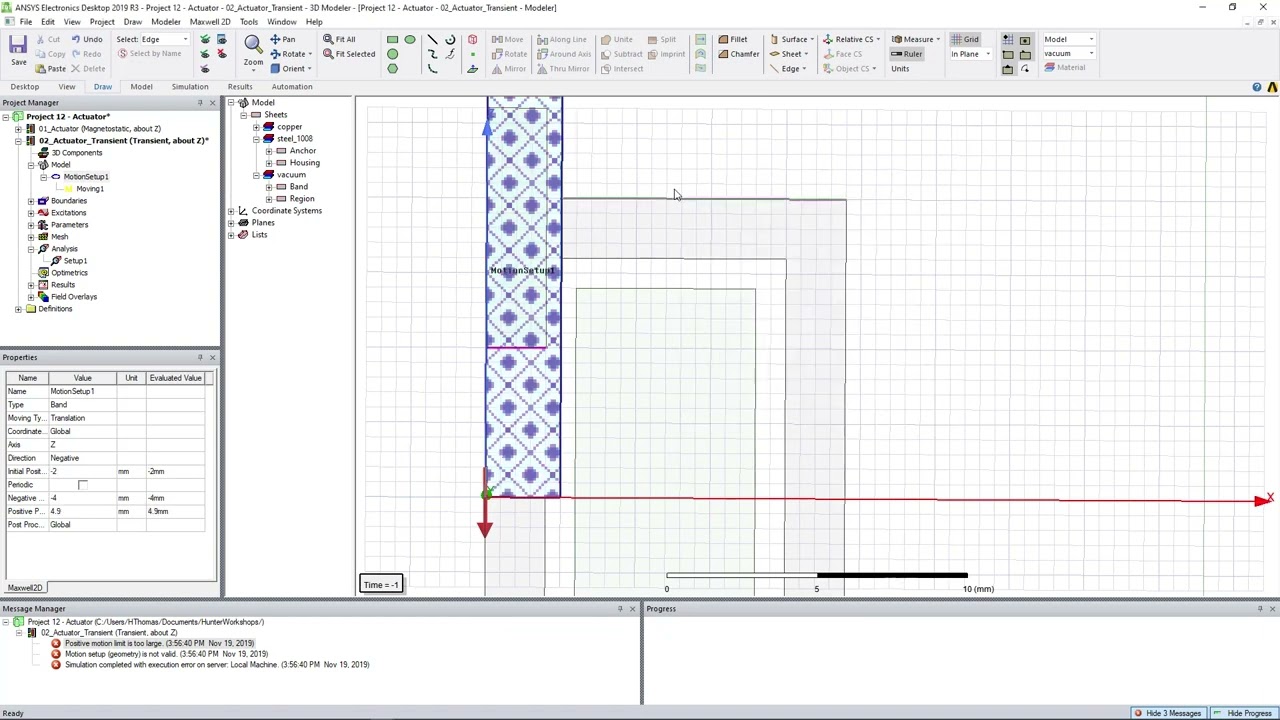Click the Optimetrics tree icon
The width and height of the screenshot is (1280, 720).
tap(43, 273)
